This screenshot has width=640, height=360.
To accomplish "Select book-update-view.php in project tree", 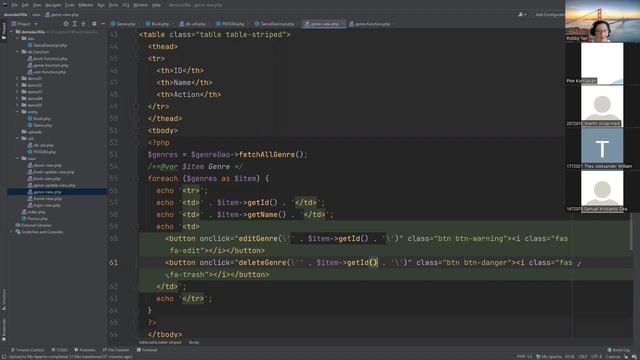I will pyautogui.click(x=51, y=172).
